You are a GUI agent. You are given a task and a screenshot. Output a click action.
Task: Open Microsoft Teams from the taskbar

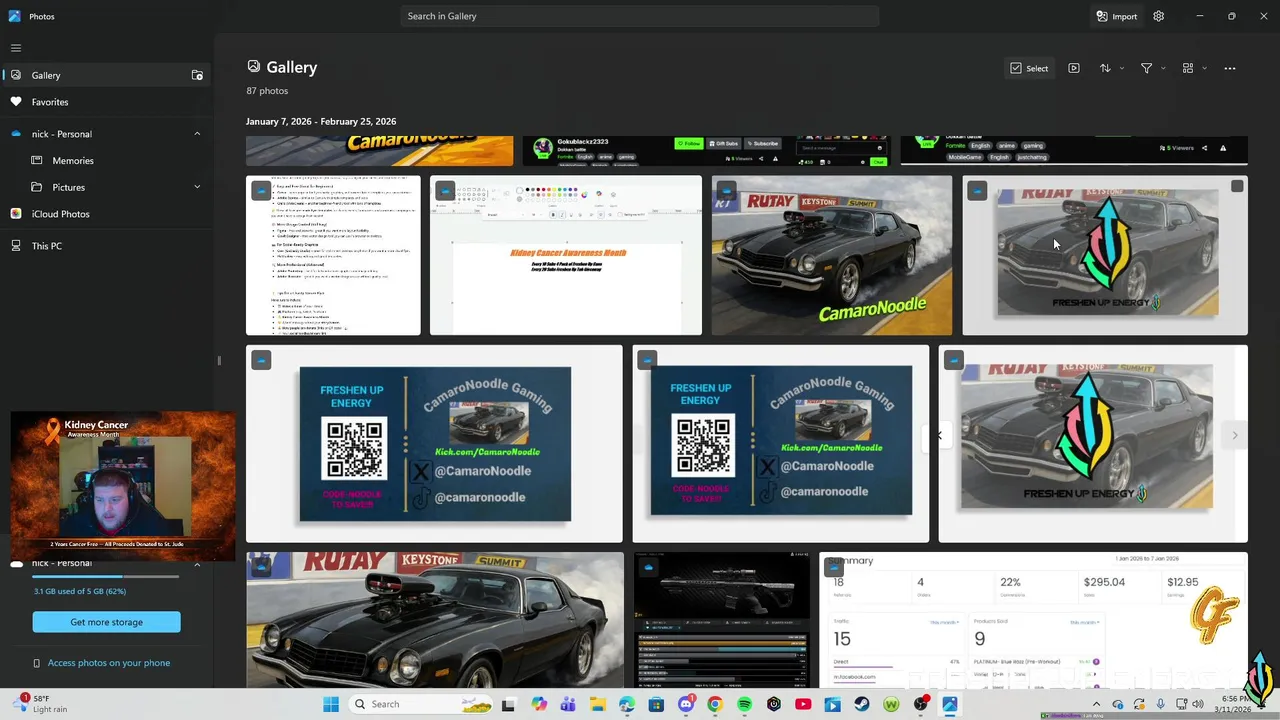point(568,704)
